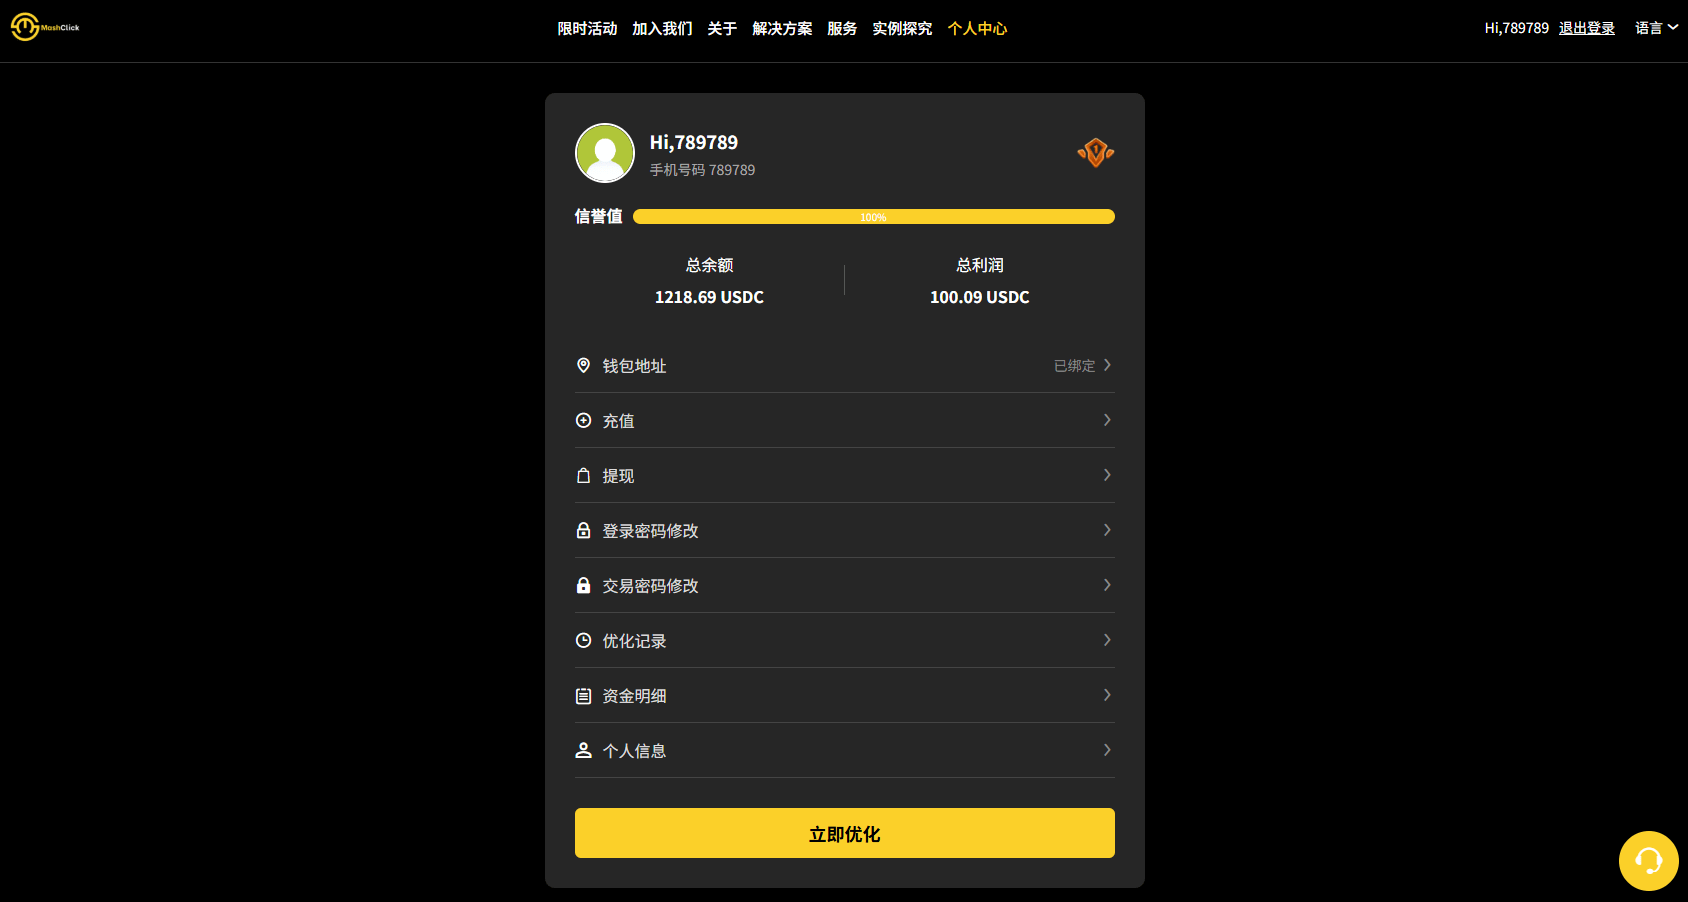Expand the 钱包地址 row chevron
1688x902 pixels.
coord(1107,365)
